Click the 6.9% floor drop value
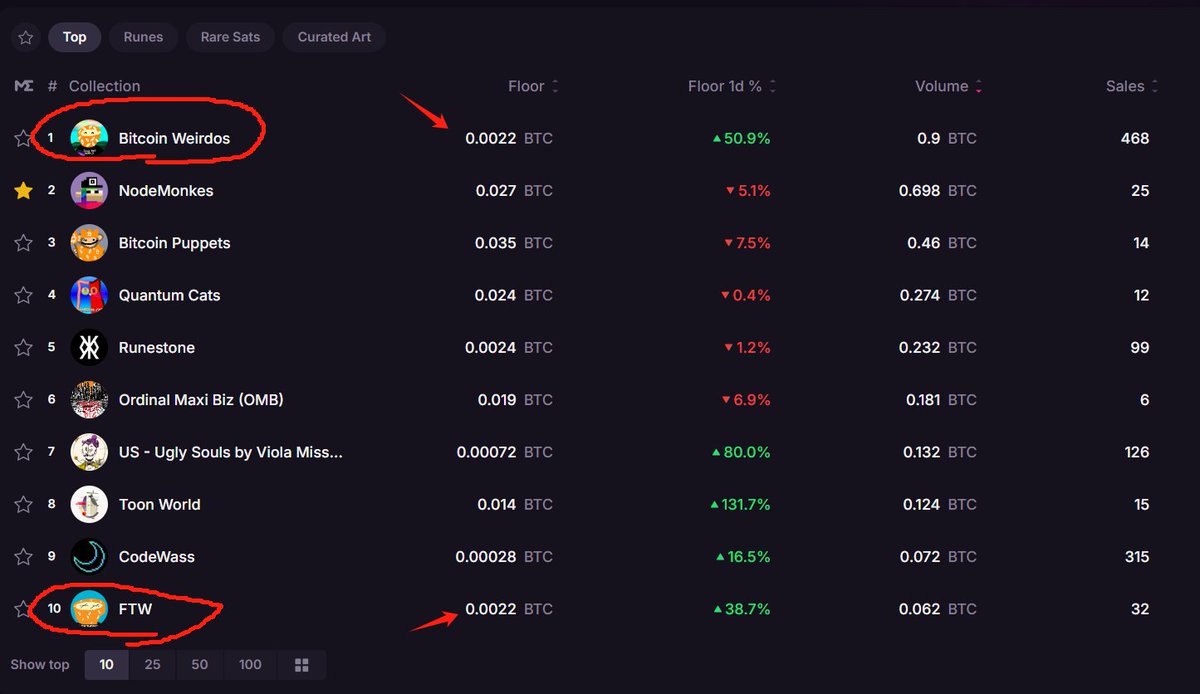The image size is (1200, 694). 748,400
